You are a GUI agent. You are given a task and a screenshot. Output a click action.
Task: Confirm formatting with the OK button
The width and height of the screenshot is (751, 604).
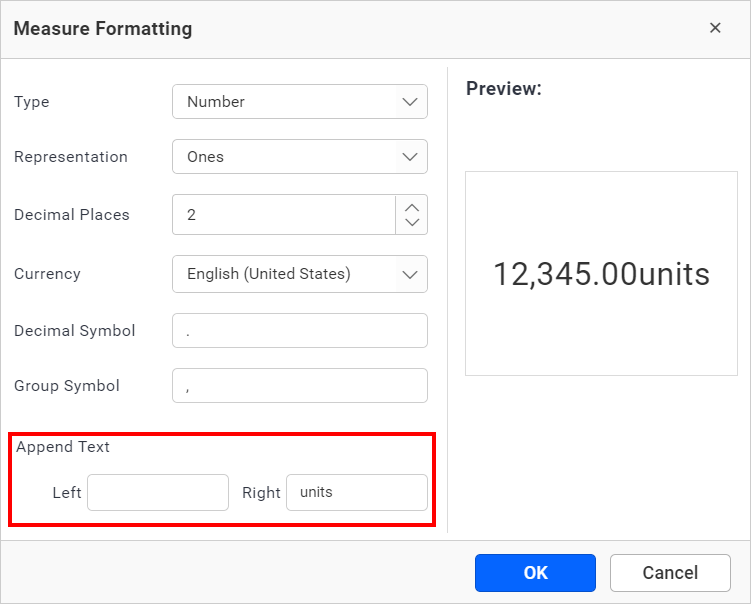[535, 573]
